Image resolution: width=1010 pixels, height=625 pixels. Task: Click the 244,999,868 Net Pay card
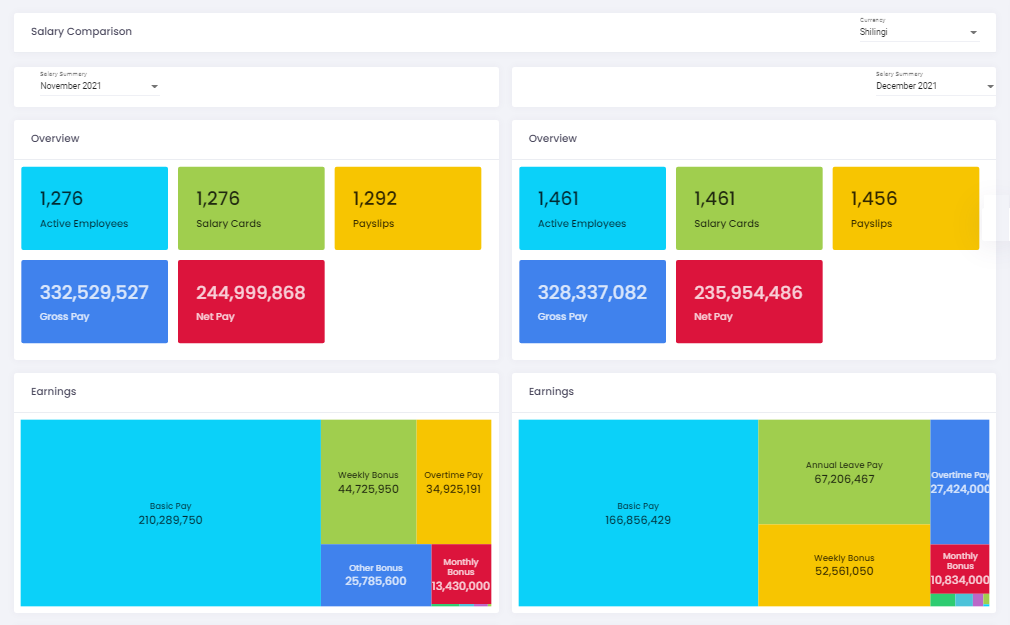click(251, 302)
